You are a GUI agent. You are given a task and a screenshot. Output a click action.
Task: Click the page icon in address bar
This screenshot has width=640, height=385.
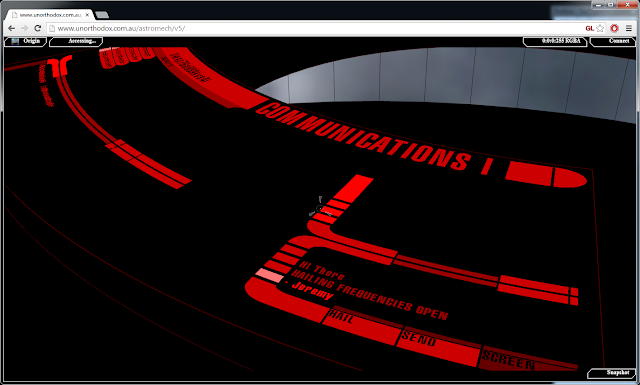(52, 29)
